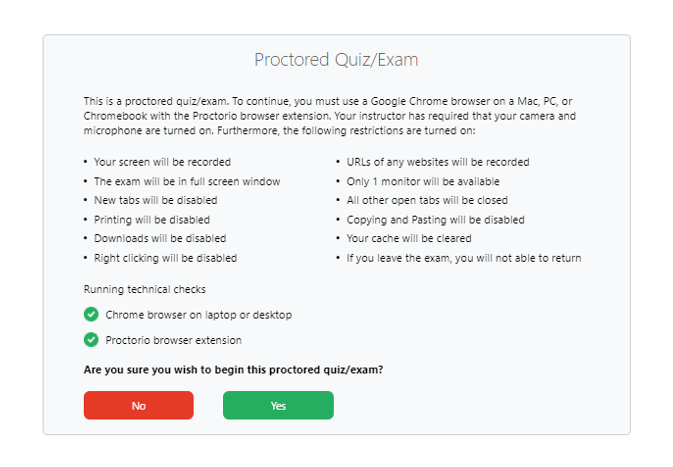The height and width of the screenshot is (467, 673).
Task: Click the green check icon beside Proctorio extension
Action: [x=92, y=340]
